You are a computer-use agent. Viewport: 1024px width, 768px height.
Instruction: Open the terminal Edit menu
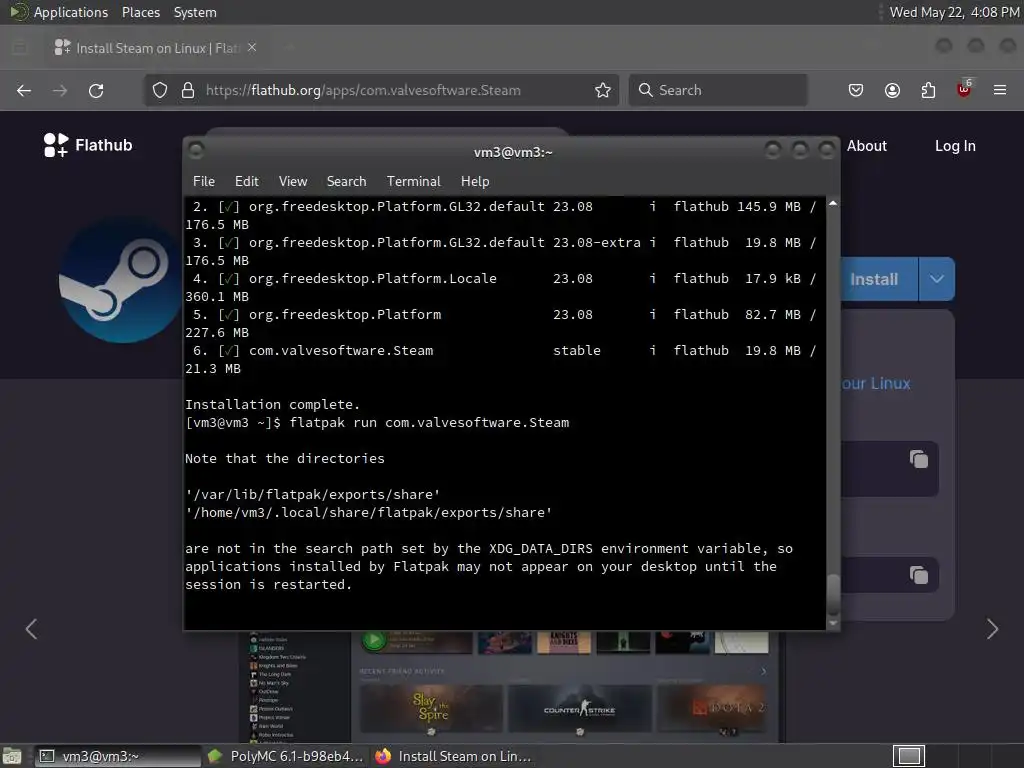pyautogui.click(x=247, y=181)
